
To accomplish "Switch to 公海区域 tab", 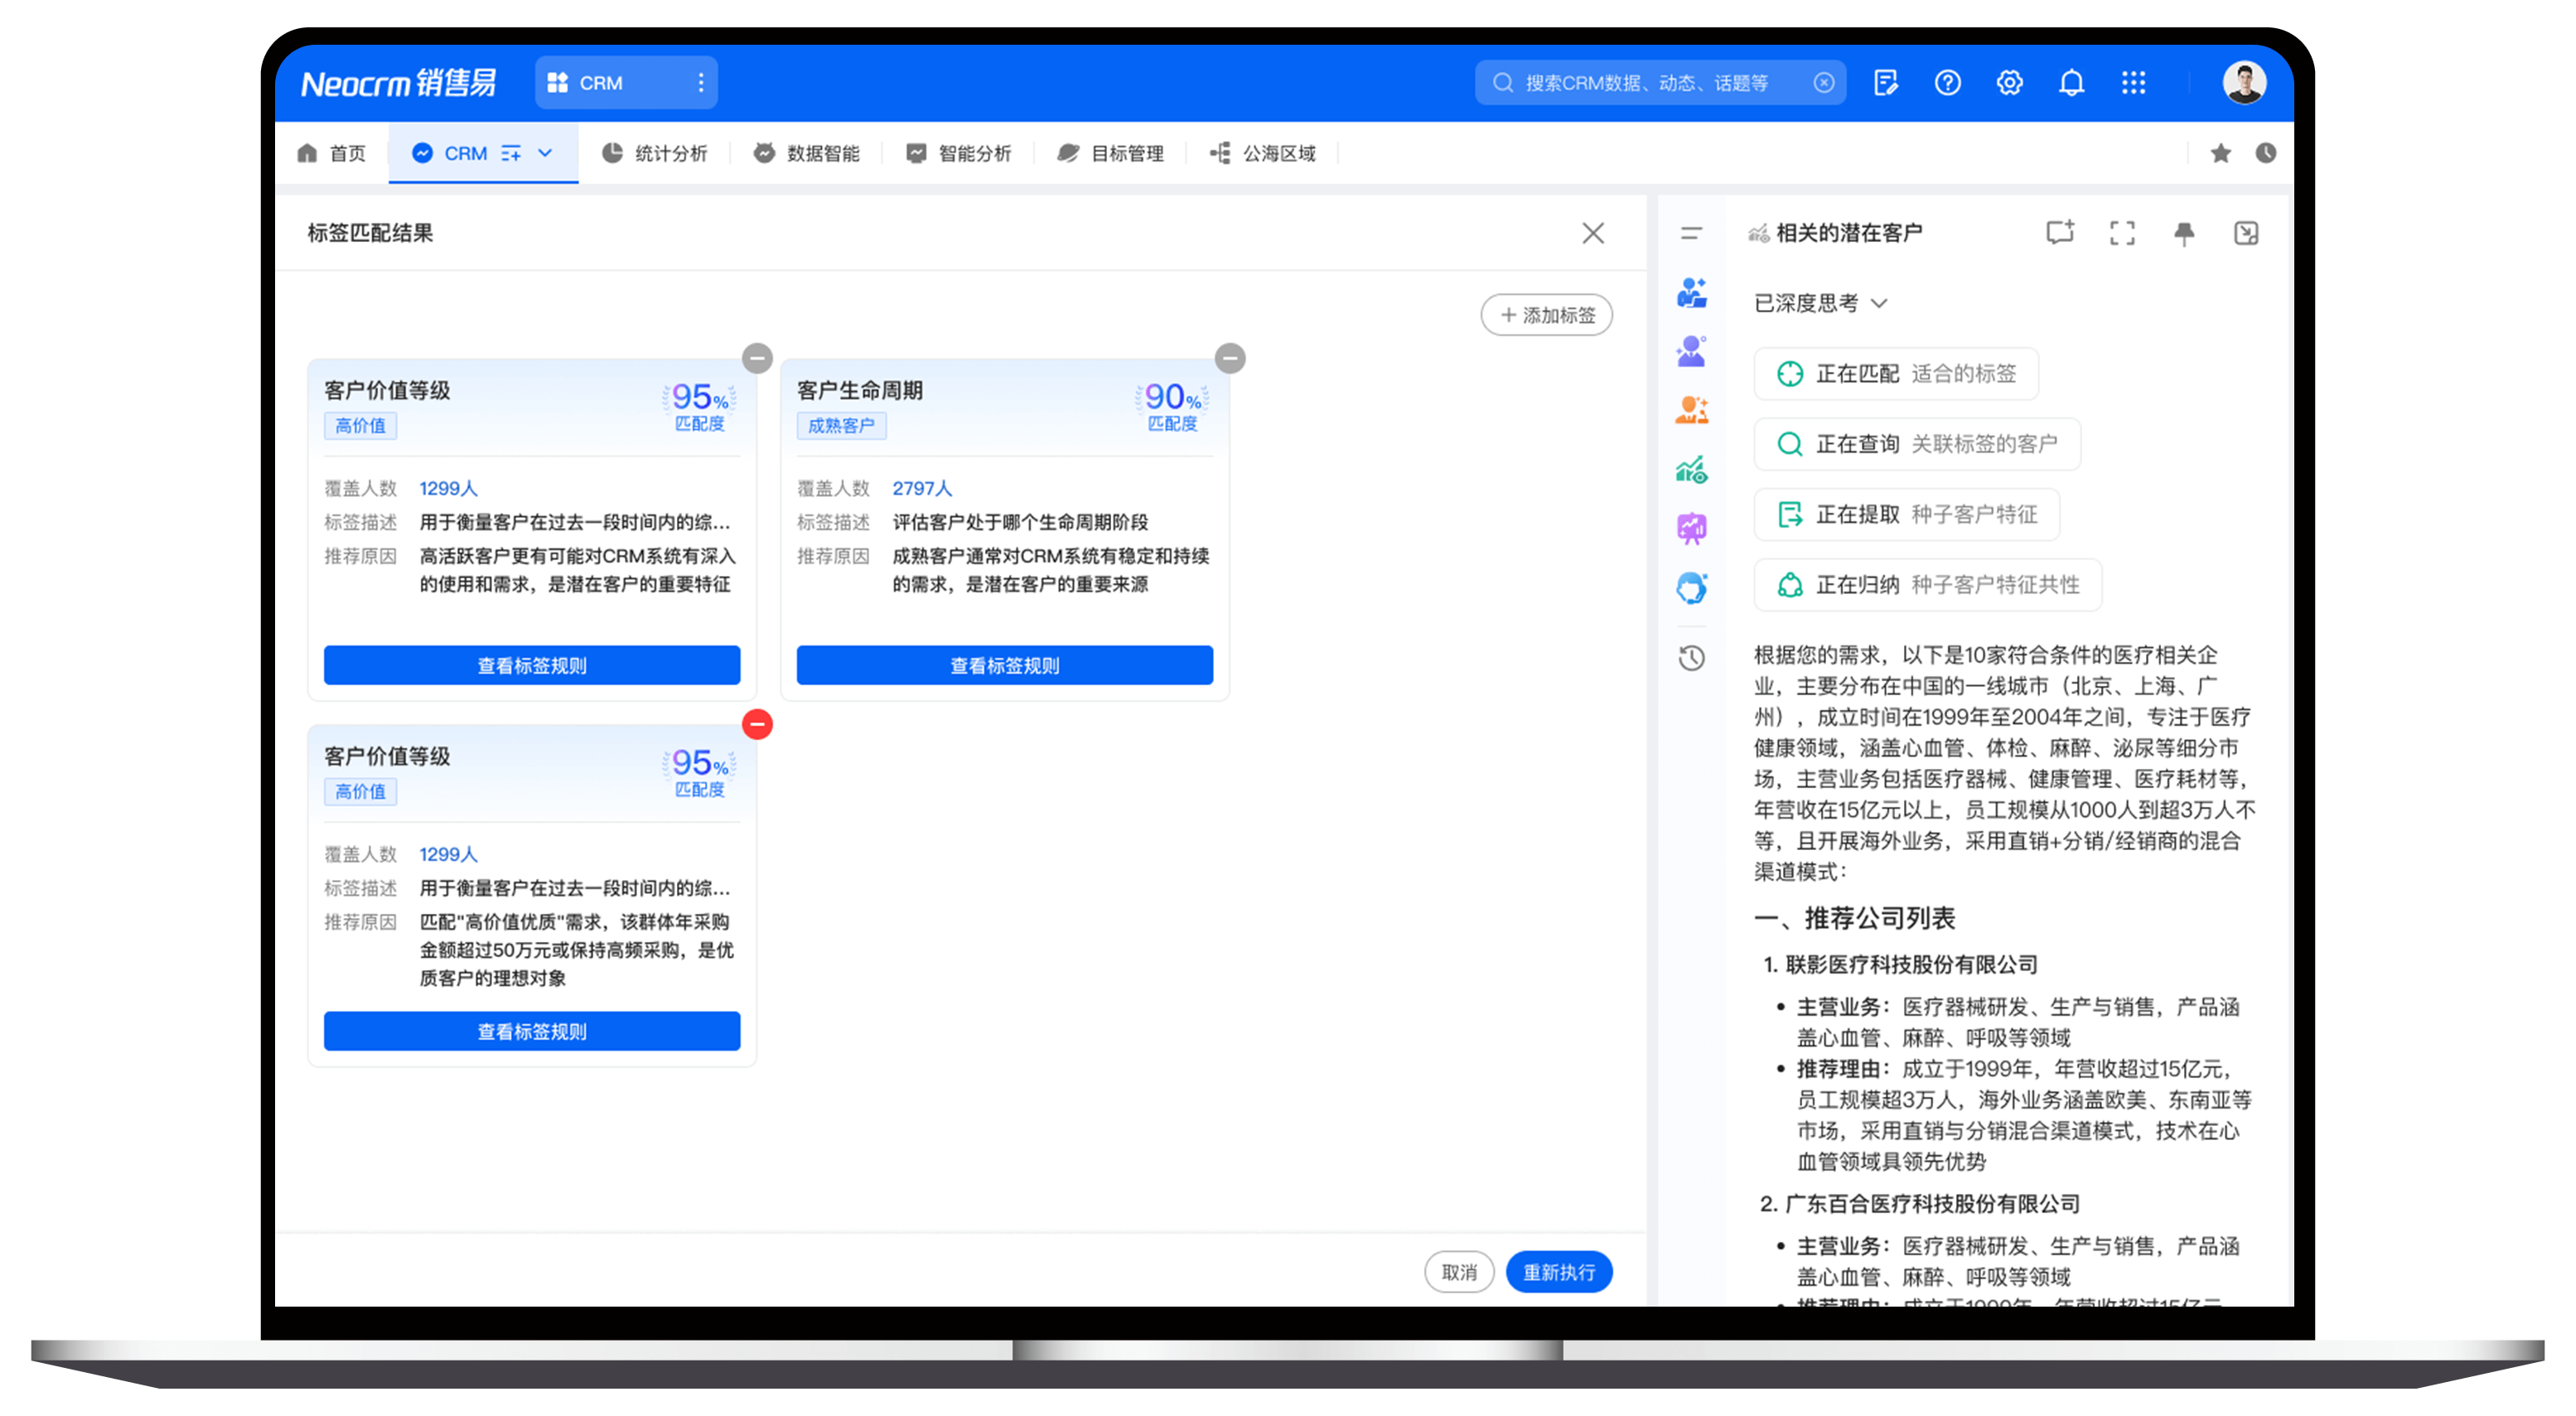I will click(1262, 153).
